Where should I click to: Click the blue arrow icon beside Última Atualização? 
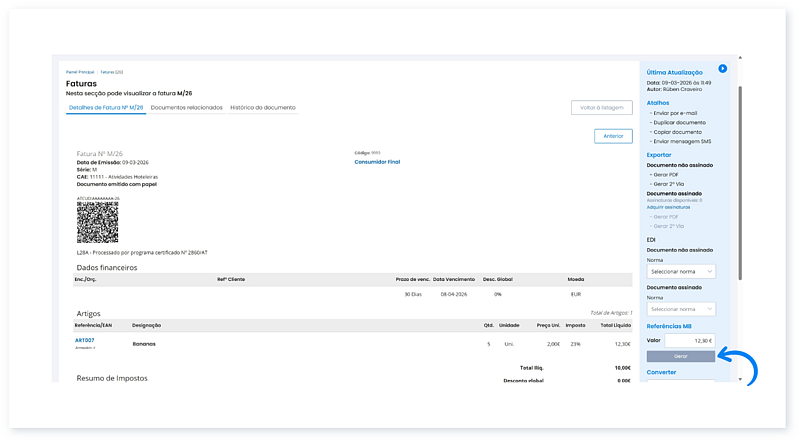pyautogui.click(x=723, y=69)
